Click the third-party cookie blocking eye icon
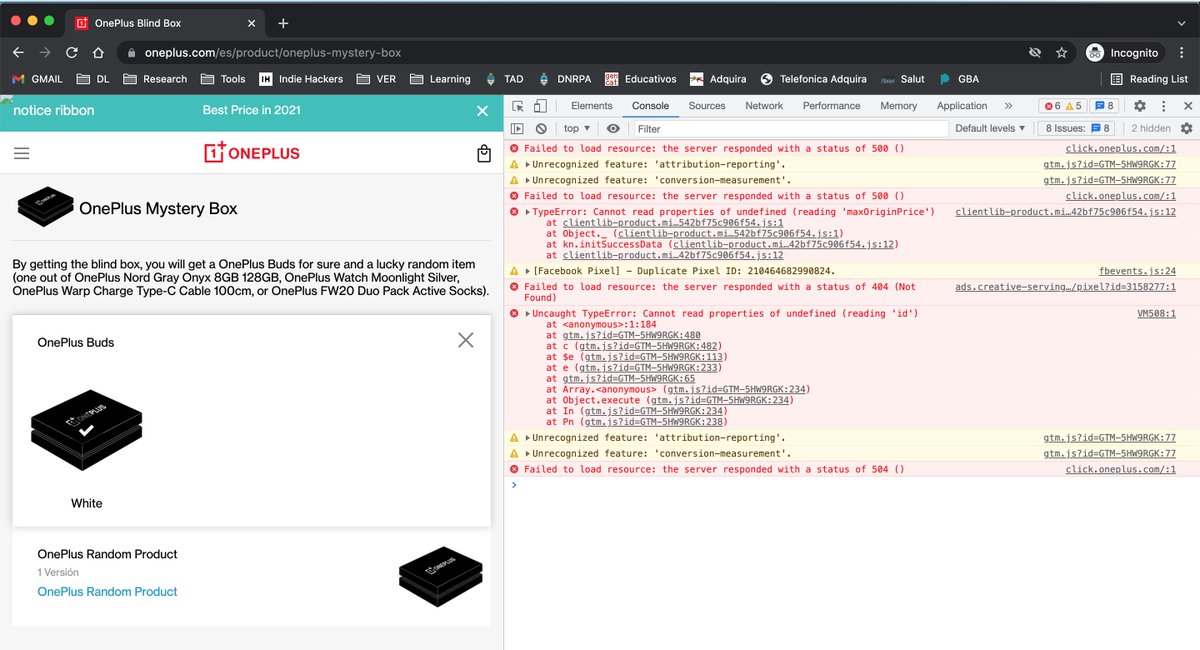The image size is (1200, 650). (x=1035, y=52)
